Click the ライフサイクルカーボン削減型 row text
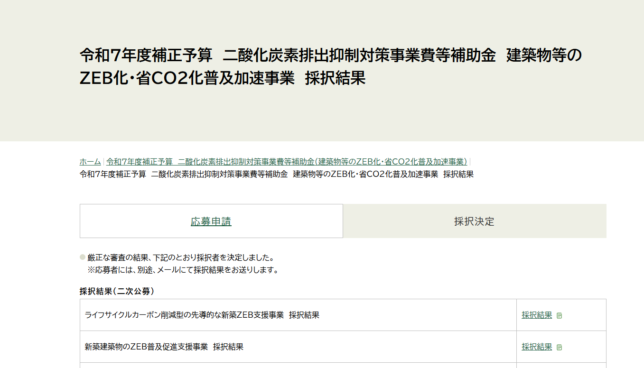Viewport: 644px width, 368px height. coord(202,315)
